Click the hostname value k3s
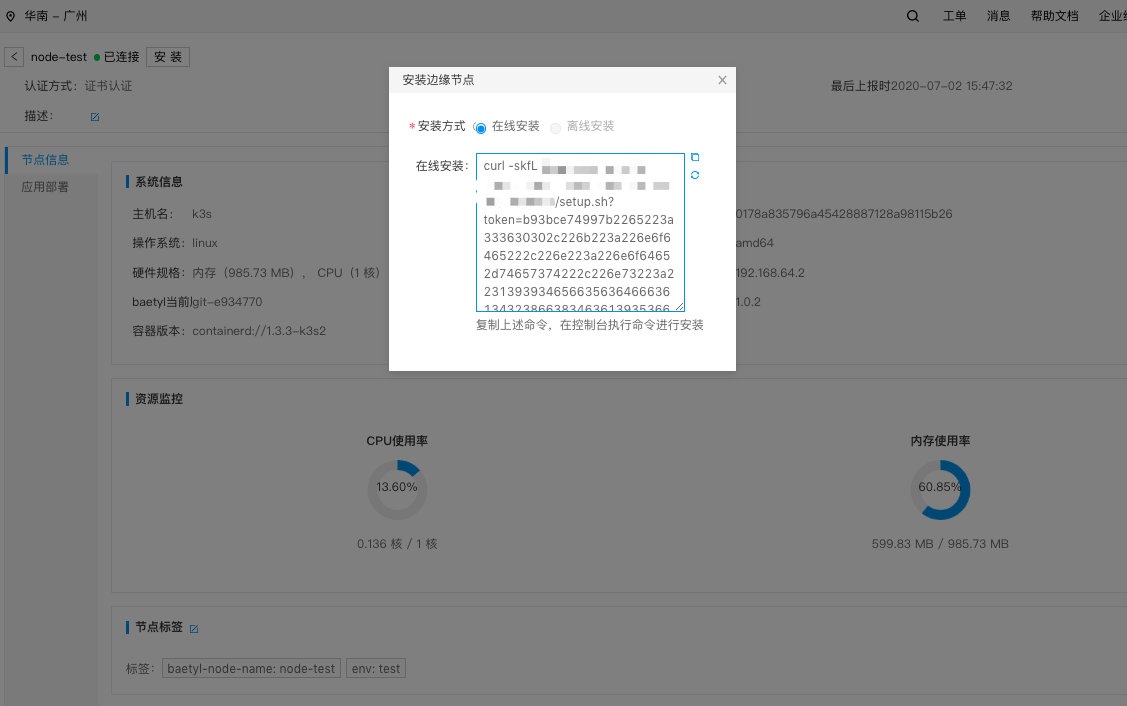1127x706 pixels. pyautogui.click(x=202, y=214)
